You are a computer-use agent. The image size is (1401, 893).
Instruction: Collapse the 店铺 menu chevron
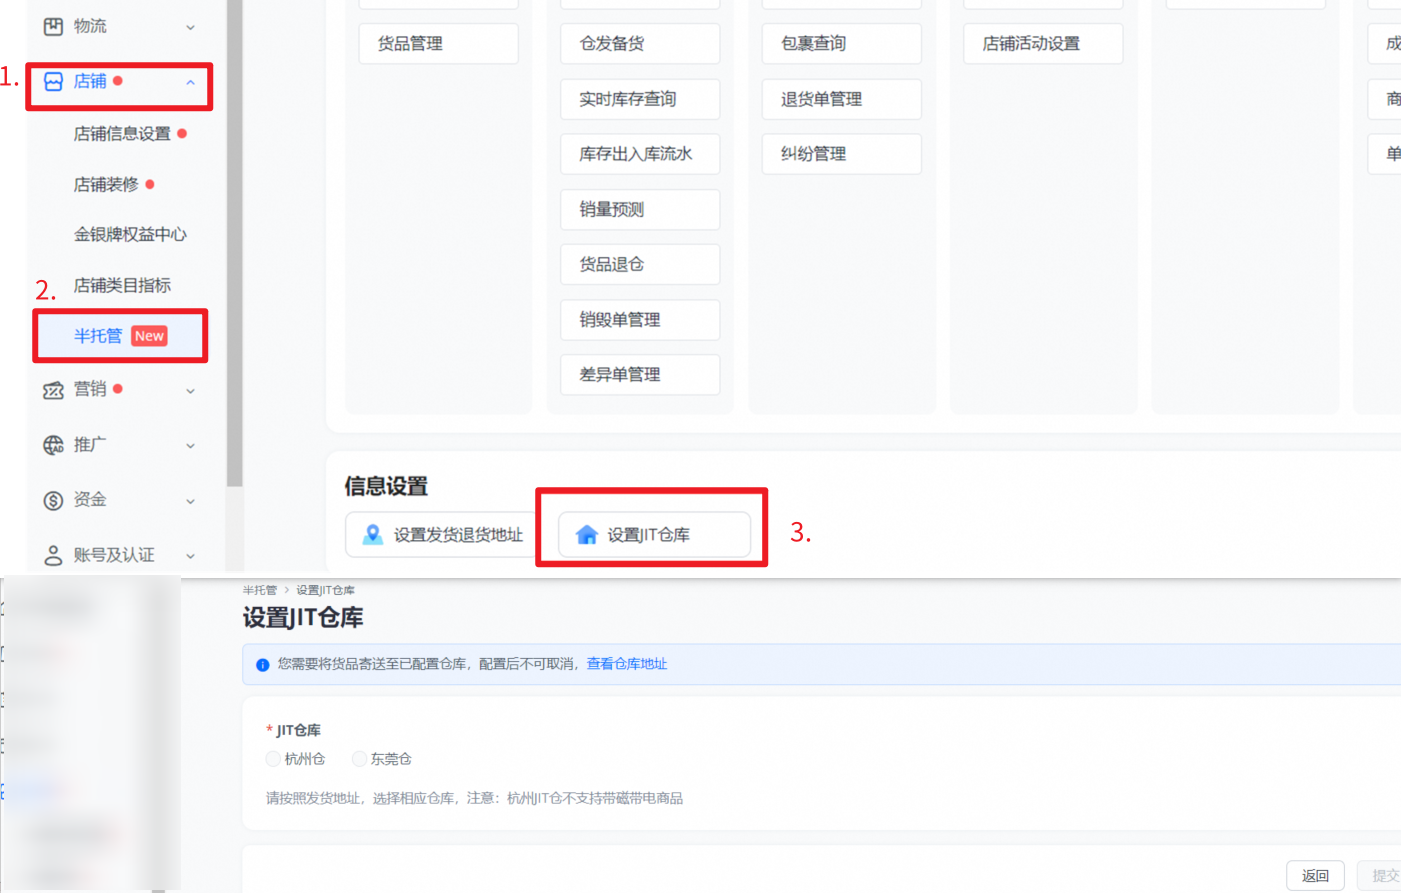[x=191, y=82]
